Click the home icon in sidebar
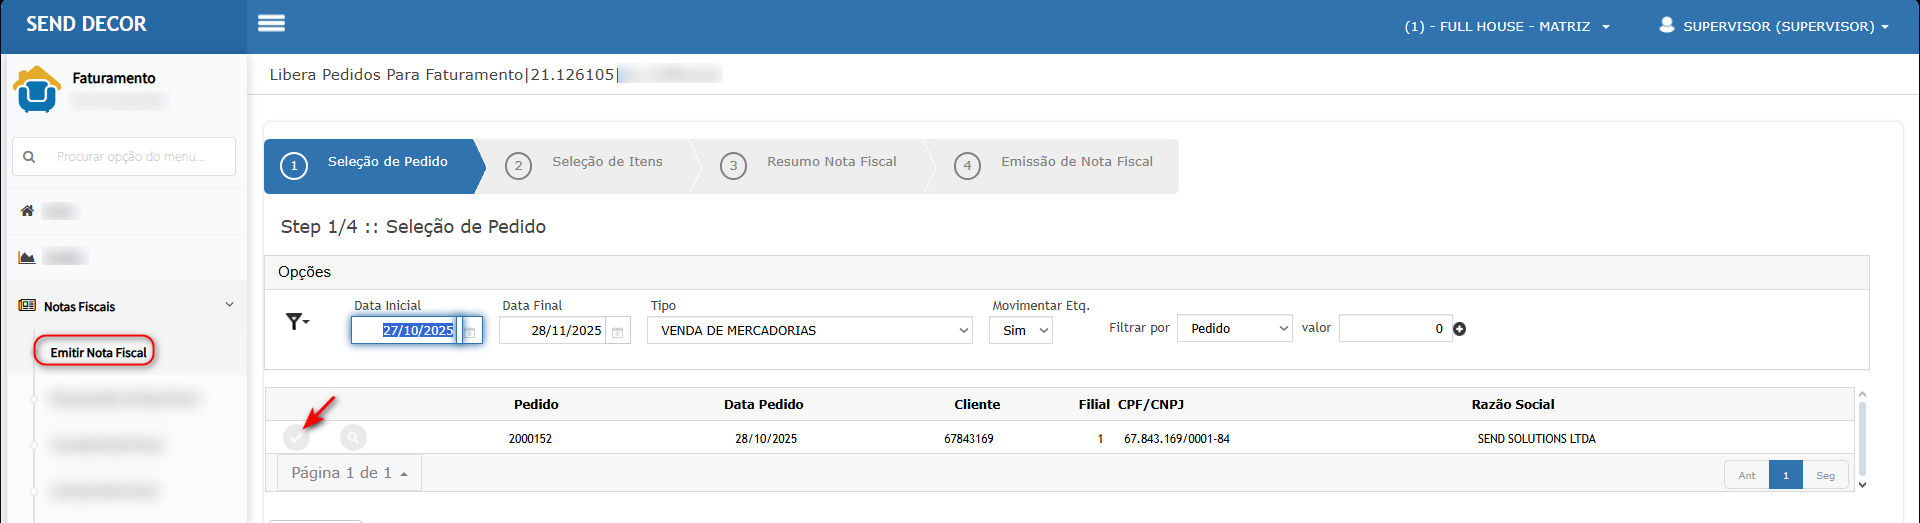This screenshot has height=523, width=1920. pos(27,211)
